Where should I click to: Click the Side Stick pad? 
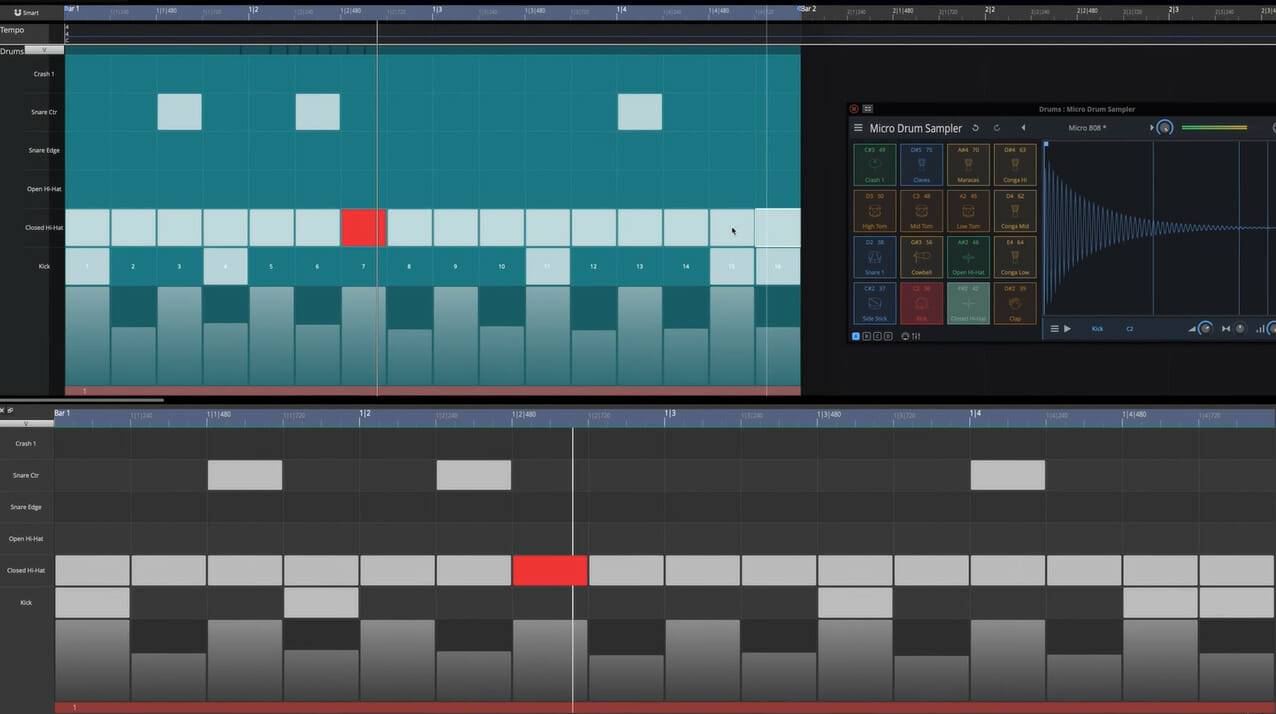(x=874, y=303)
